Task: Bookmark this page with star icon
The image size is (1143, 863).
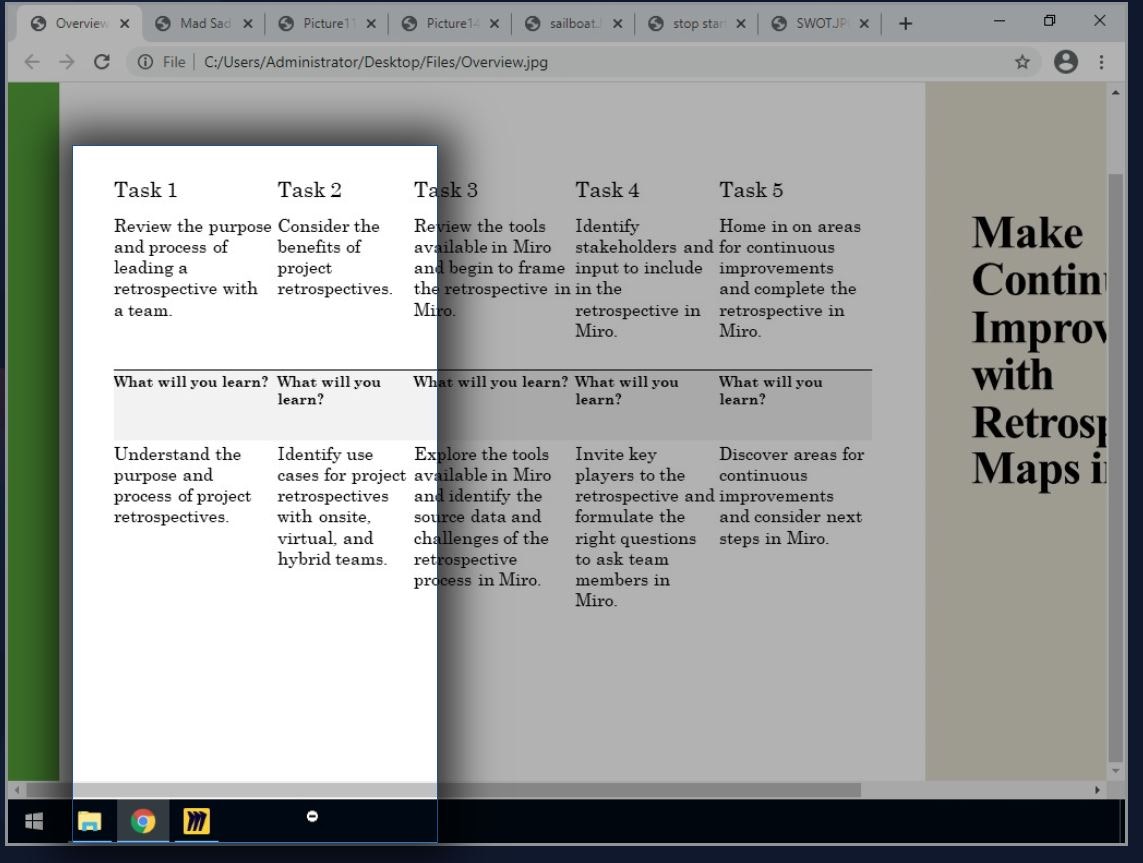Action: point(1022,62)
